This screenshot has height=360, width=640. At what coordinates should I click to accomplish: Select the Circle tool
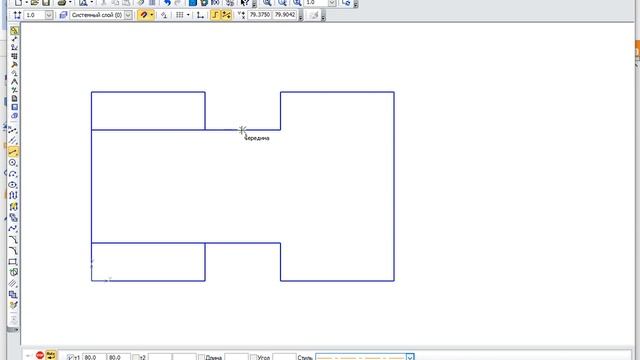click(13, 163)
